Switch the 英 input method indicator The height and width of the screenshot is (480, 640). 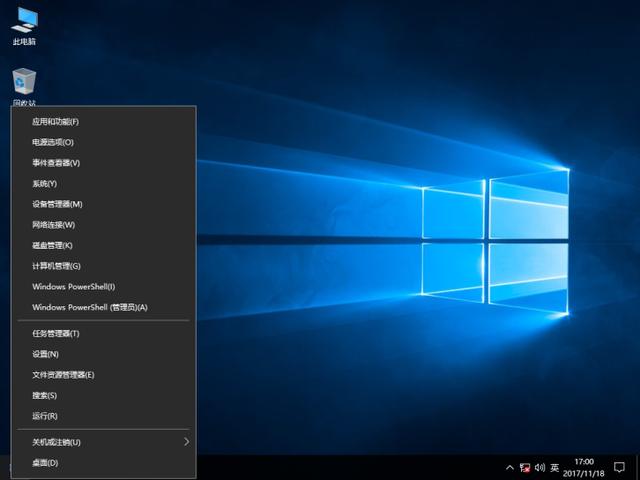[554, 467]
